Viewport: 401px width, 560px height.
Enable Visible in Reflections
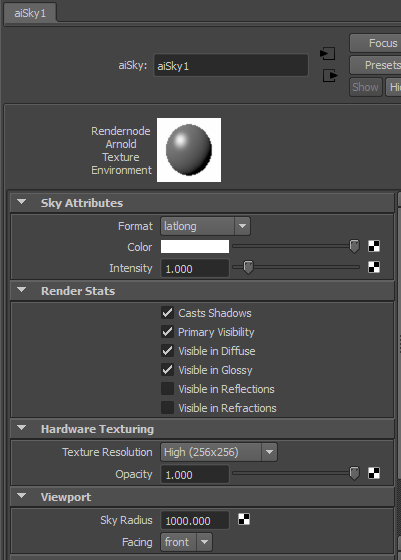click(x=167, y=389)
